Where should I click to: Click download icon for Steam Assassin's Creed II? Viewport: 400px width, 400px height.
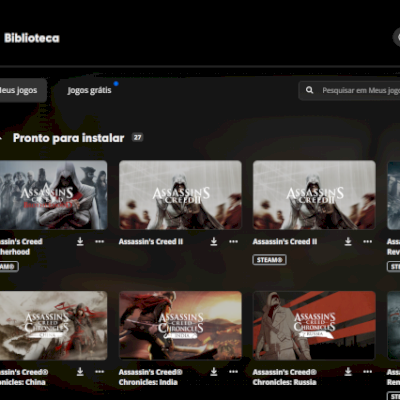tap(348, 241)
